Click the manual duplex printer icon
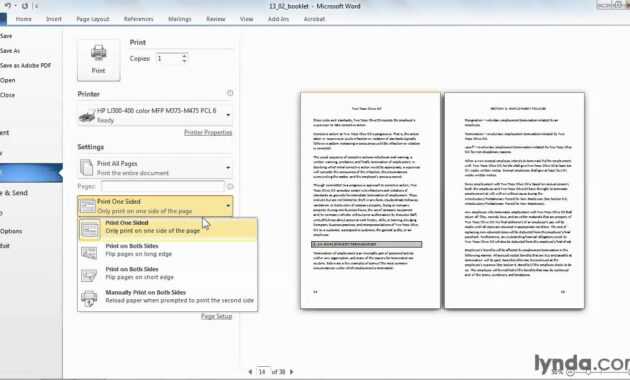 coord(89,299)
